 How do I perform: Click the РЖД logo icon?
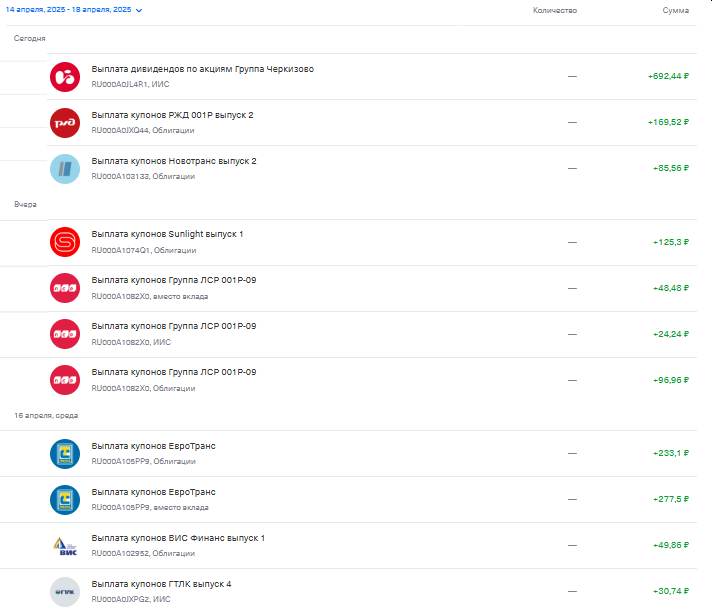(x=65, y=123)
